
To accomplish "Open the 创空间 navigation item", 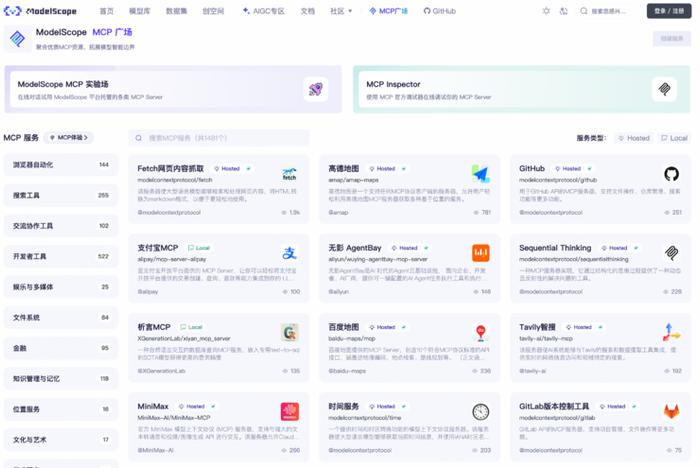I will click(213, 11).
